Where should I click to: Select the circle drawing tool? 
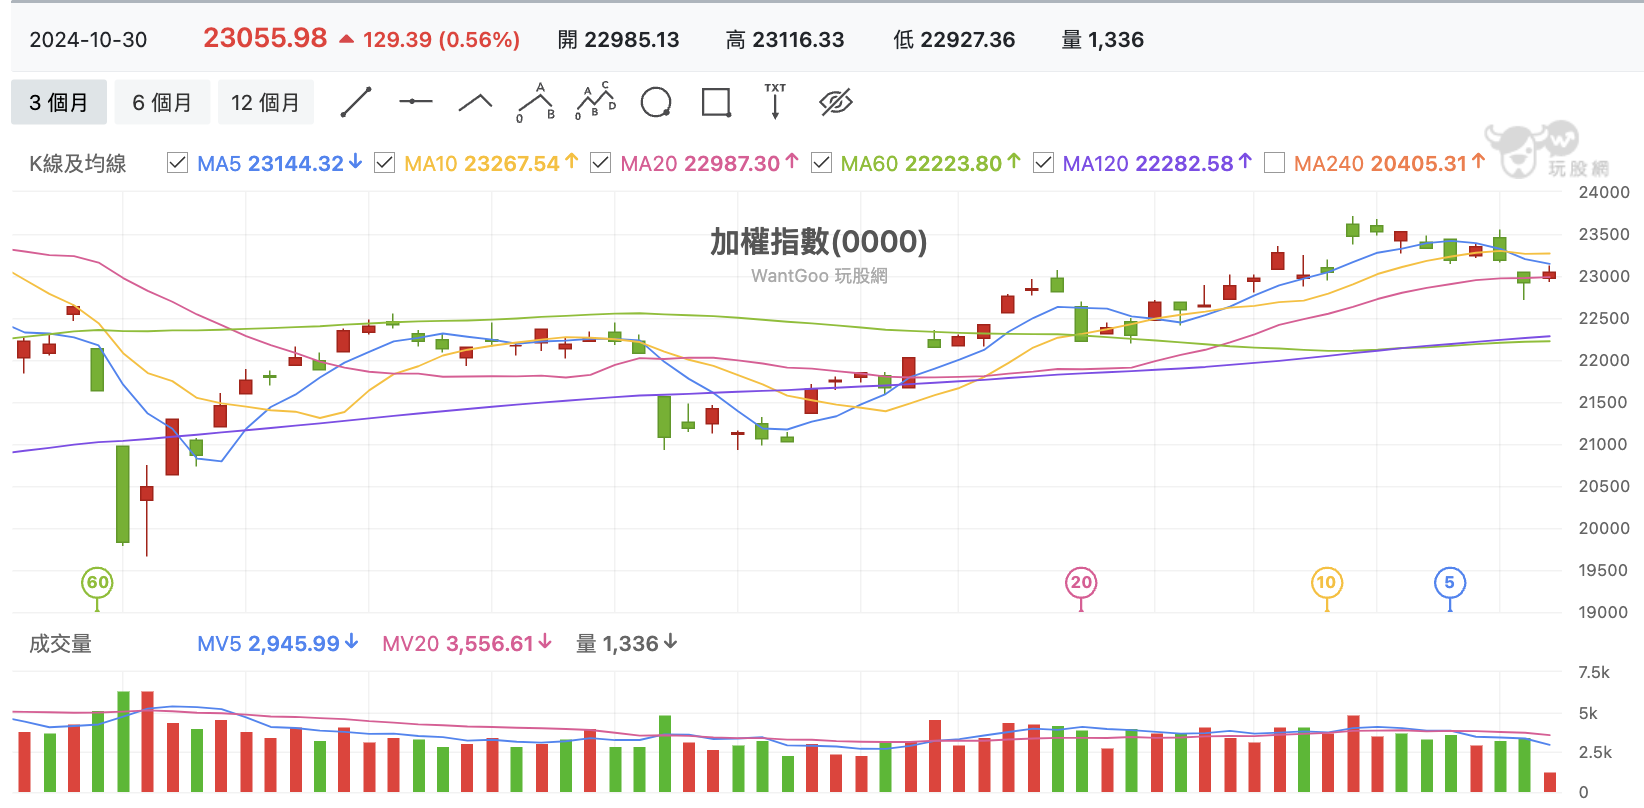[656, 102]
